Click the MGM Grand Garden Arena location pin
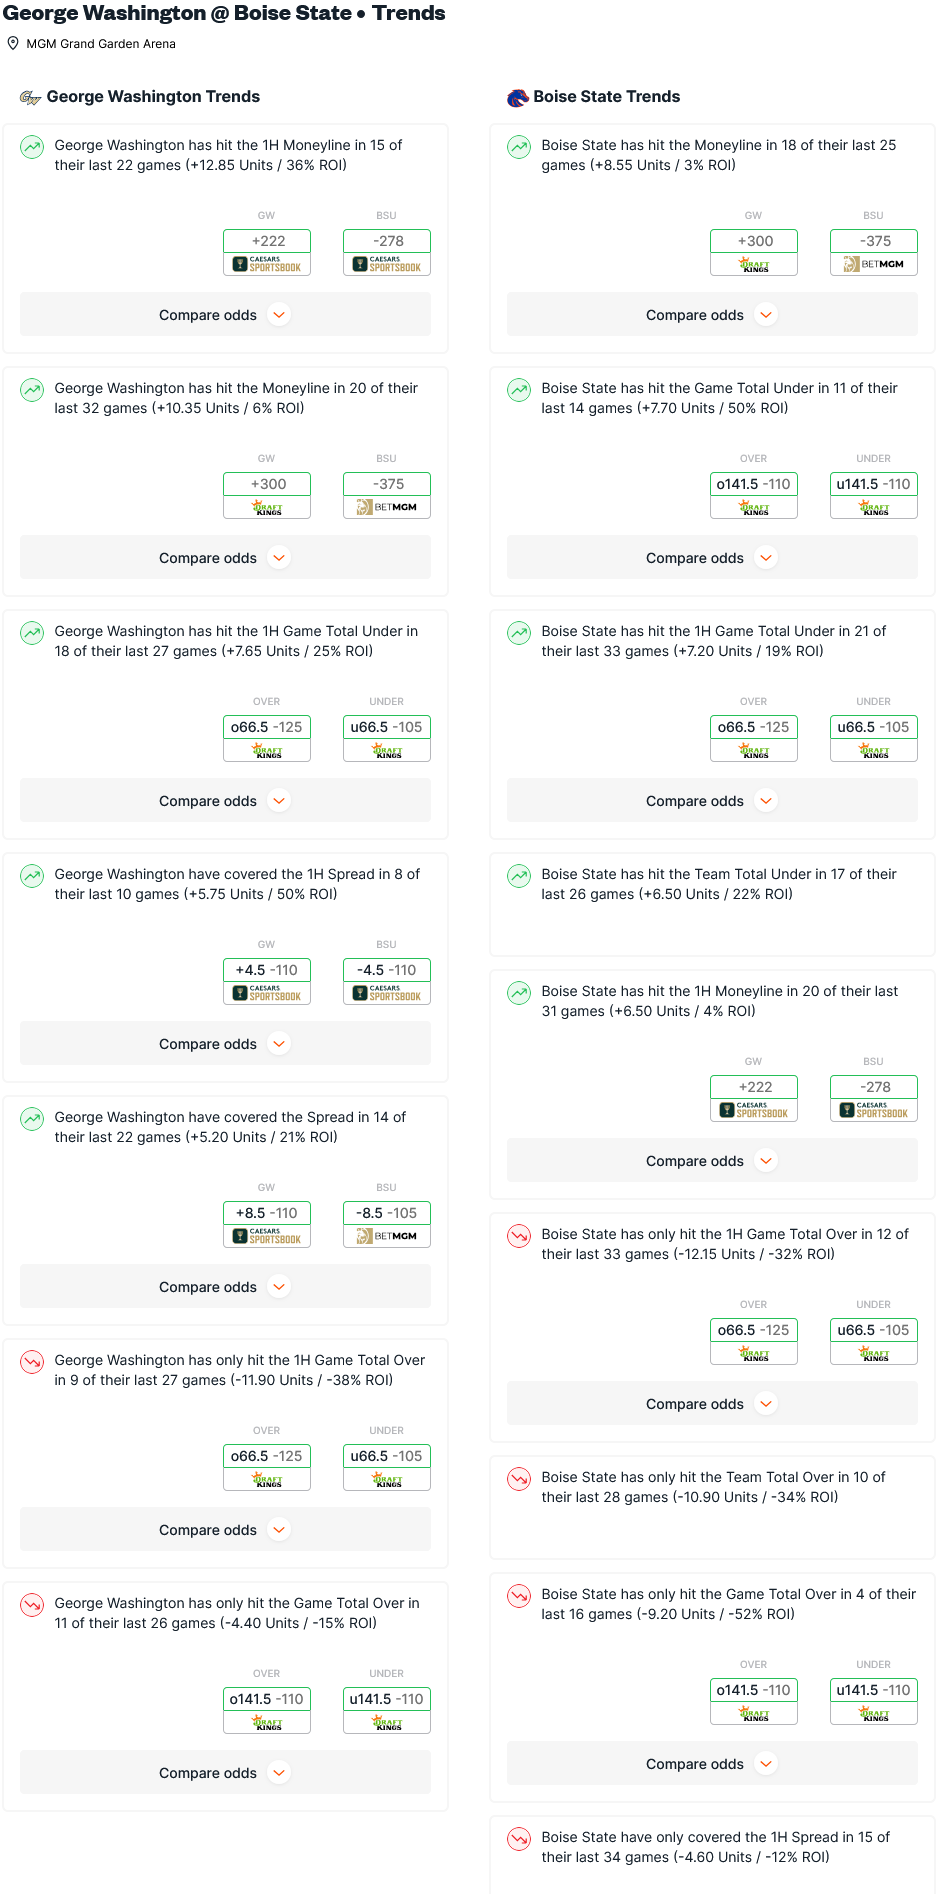Image resolution: width=939 pixels, height=1894 pixels. pyautogui.click(x=13, y=43)
